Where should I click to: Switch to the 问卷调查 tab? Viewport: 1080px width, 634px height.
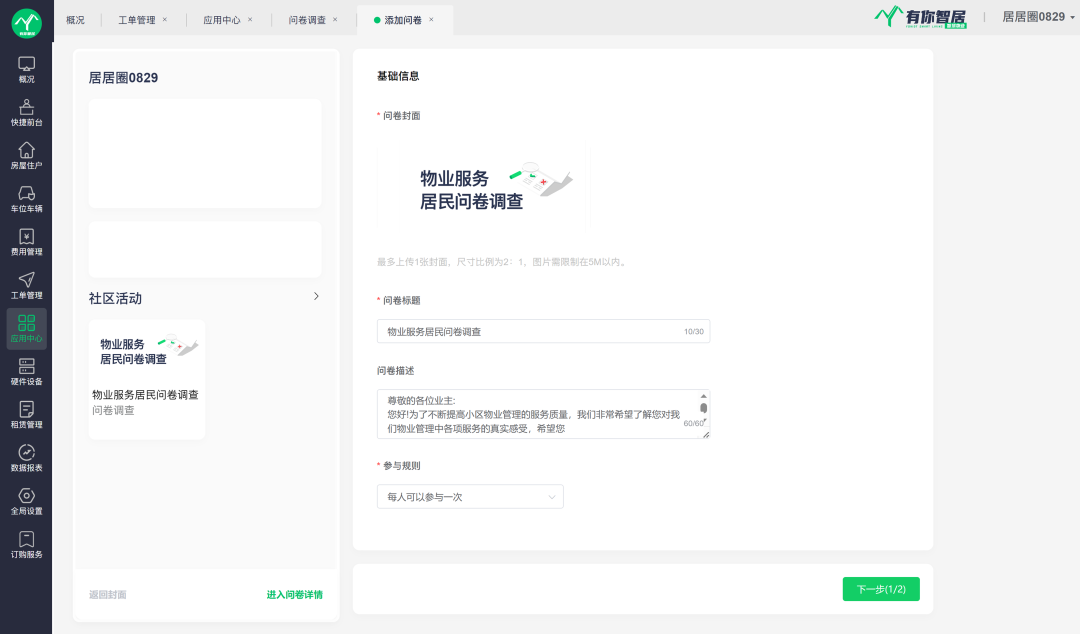click(x=306, y=20)
